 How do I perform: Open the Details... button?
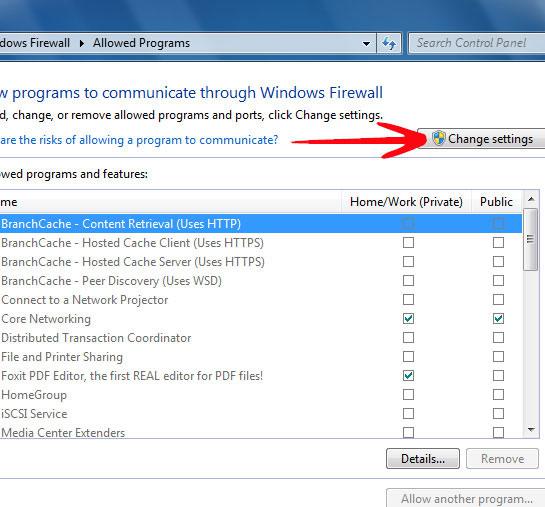tap(423, 459)
